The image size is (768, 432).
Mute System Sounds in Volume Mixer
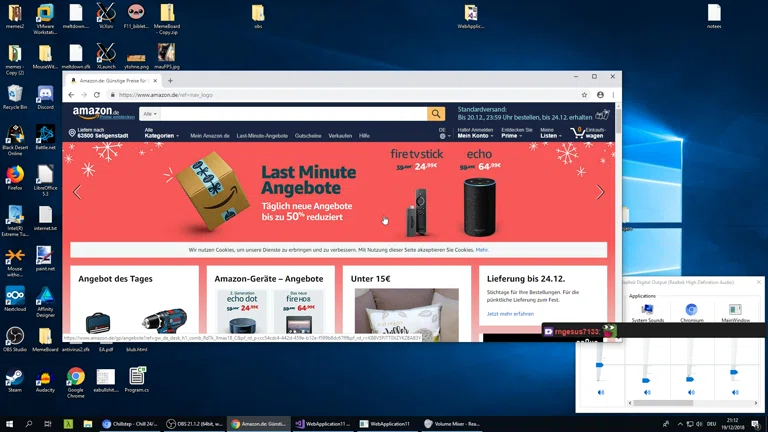click(x=647, y=392)
